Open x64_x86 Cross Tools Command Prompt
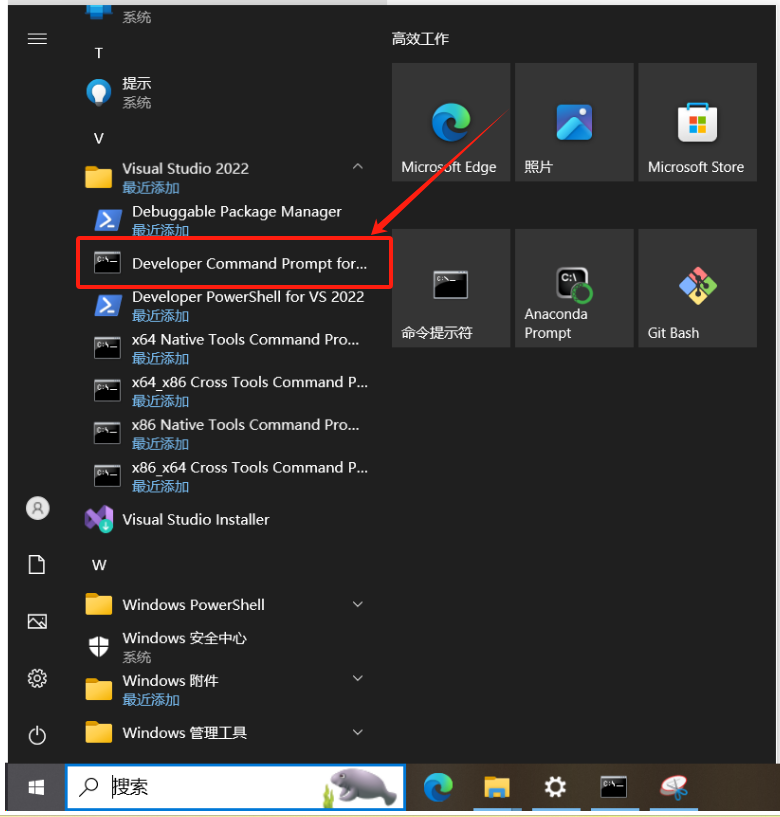780x817 pixels. (x=229, y=391)
